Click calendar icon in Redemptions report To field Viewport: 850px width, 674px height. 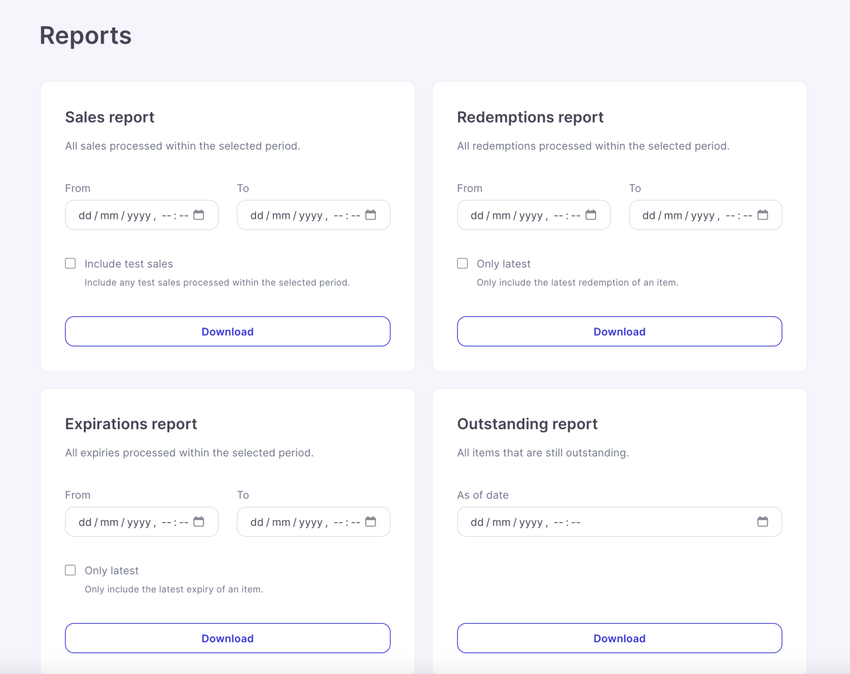click(763, 215)
